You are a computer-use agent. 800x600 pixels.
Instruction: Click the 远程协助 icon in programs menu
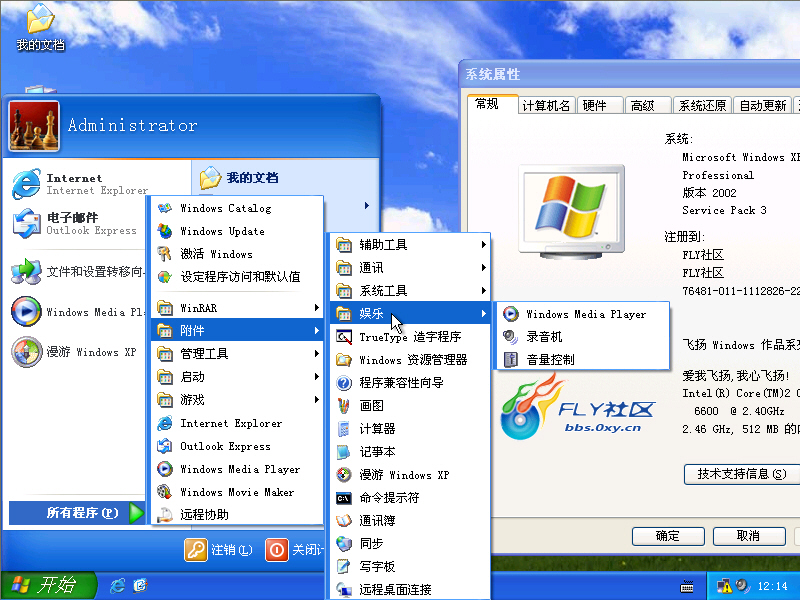164,515
